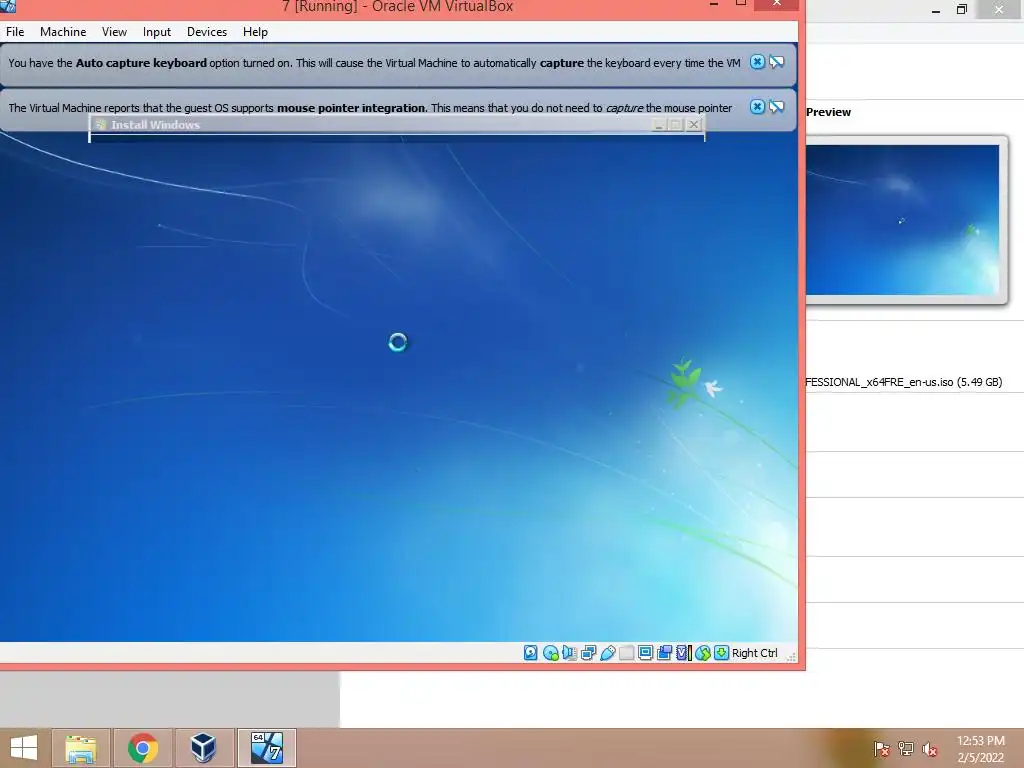Viewport: 1024px width, 768px height.
Task: Click the VM window resize grip in status bar
Action: 791,656
